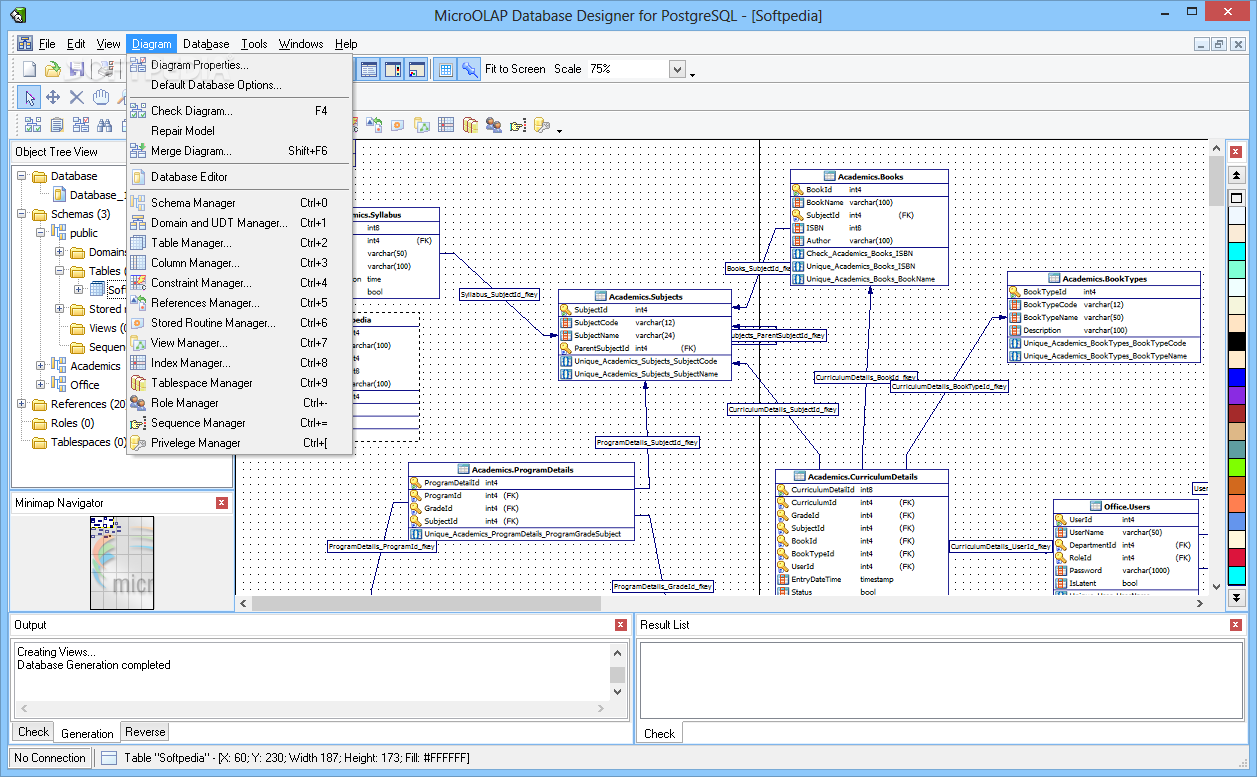Click the palette scroll-up double arrow
1257x777 pixels.
pyautogui.click(x=1236, y=176)
